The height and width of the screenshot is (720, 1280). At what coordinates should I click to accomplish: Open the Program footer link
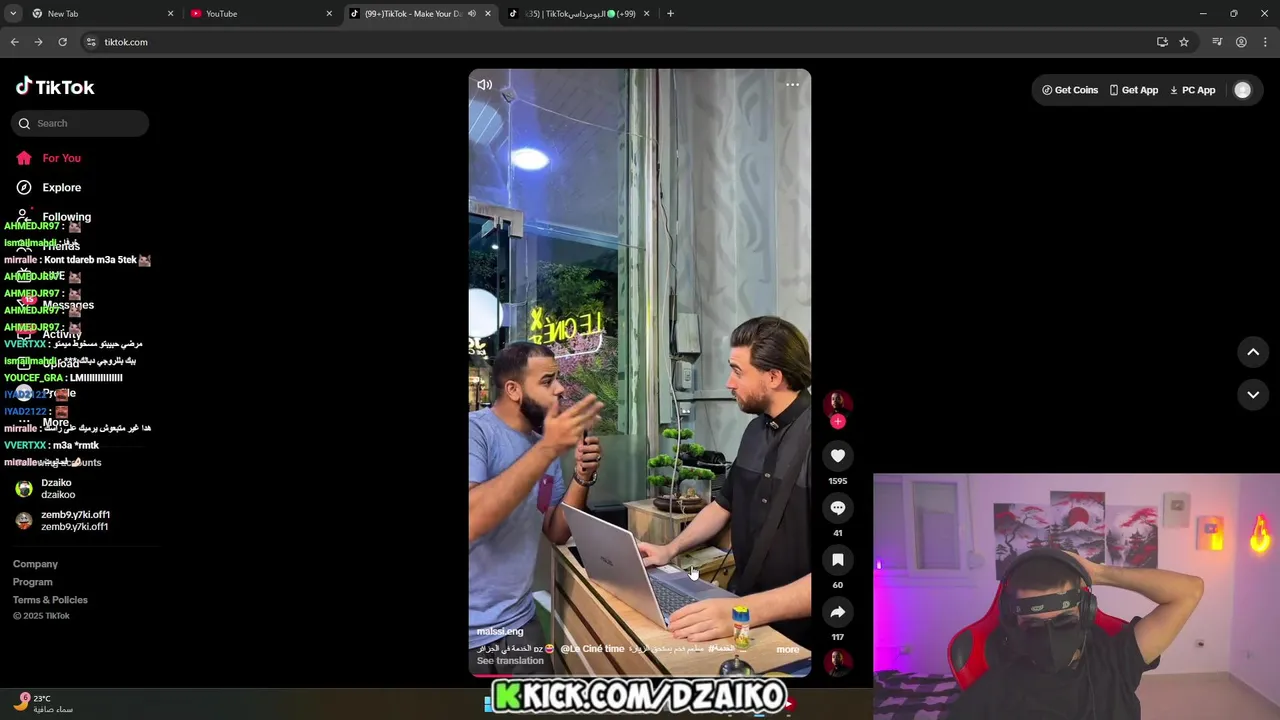pos(33,582)
